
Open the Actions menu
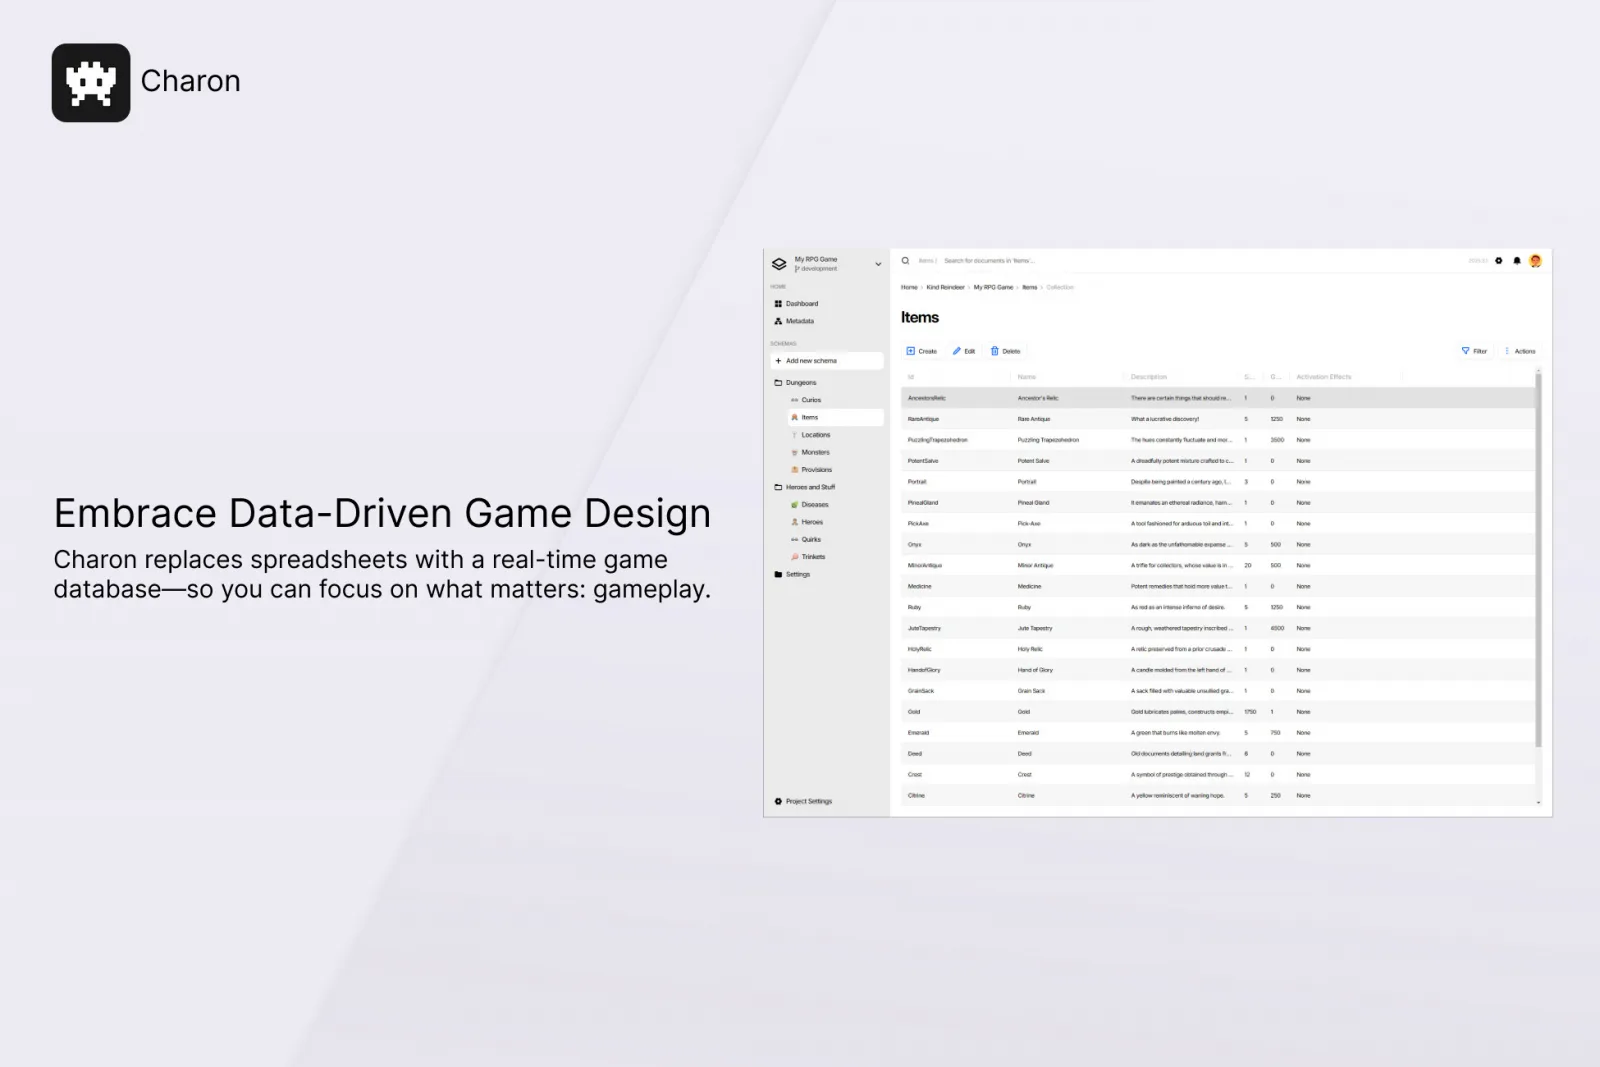[x=1519, y=351]
